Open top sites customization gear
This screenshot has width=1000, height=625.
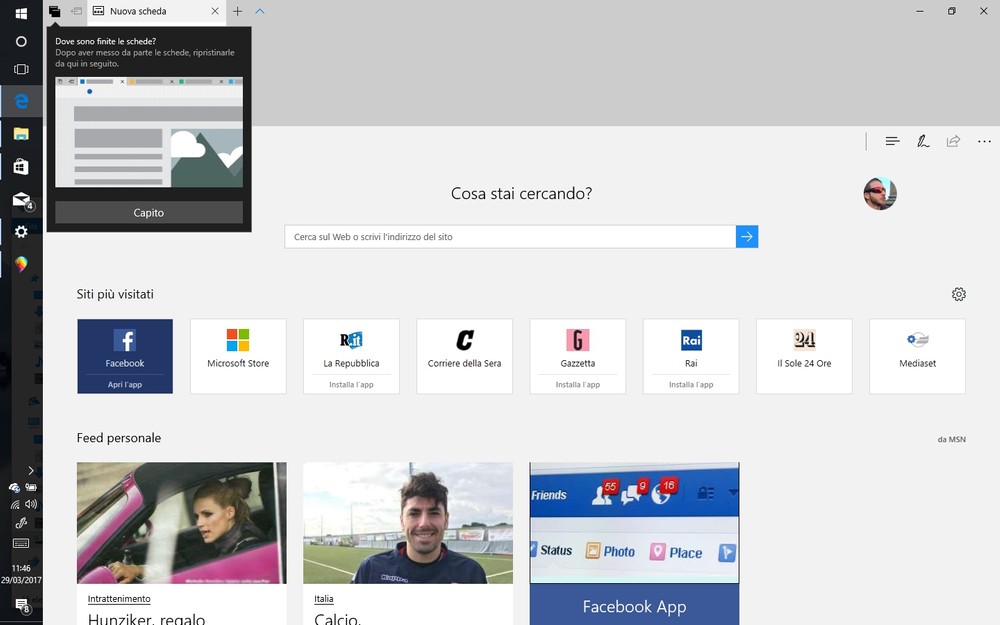[959, 294]
